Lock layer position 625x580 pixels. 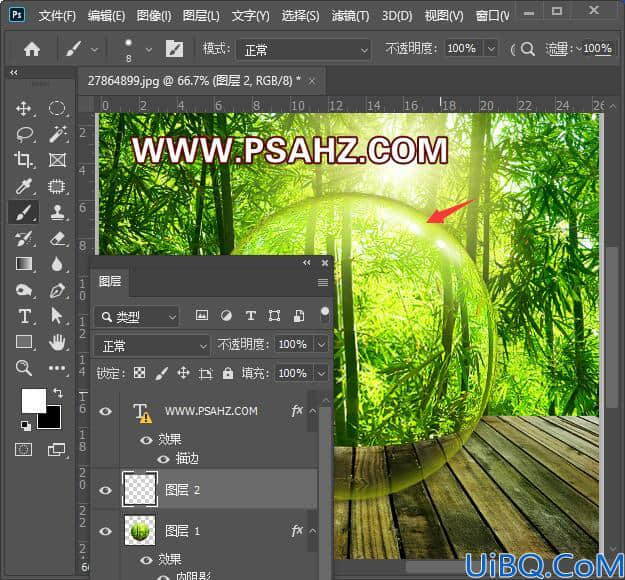tap(183, 373)
